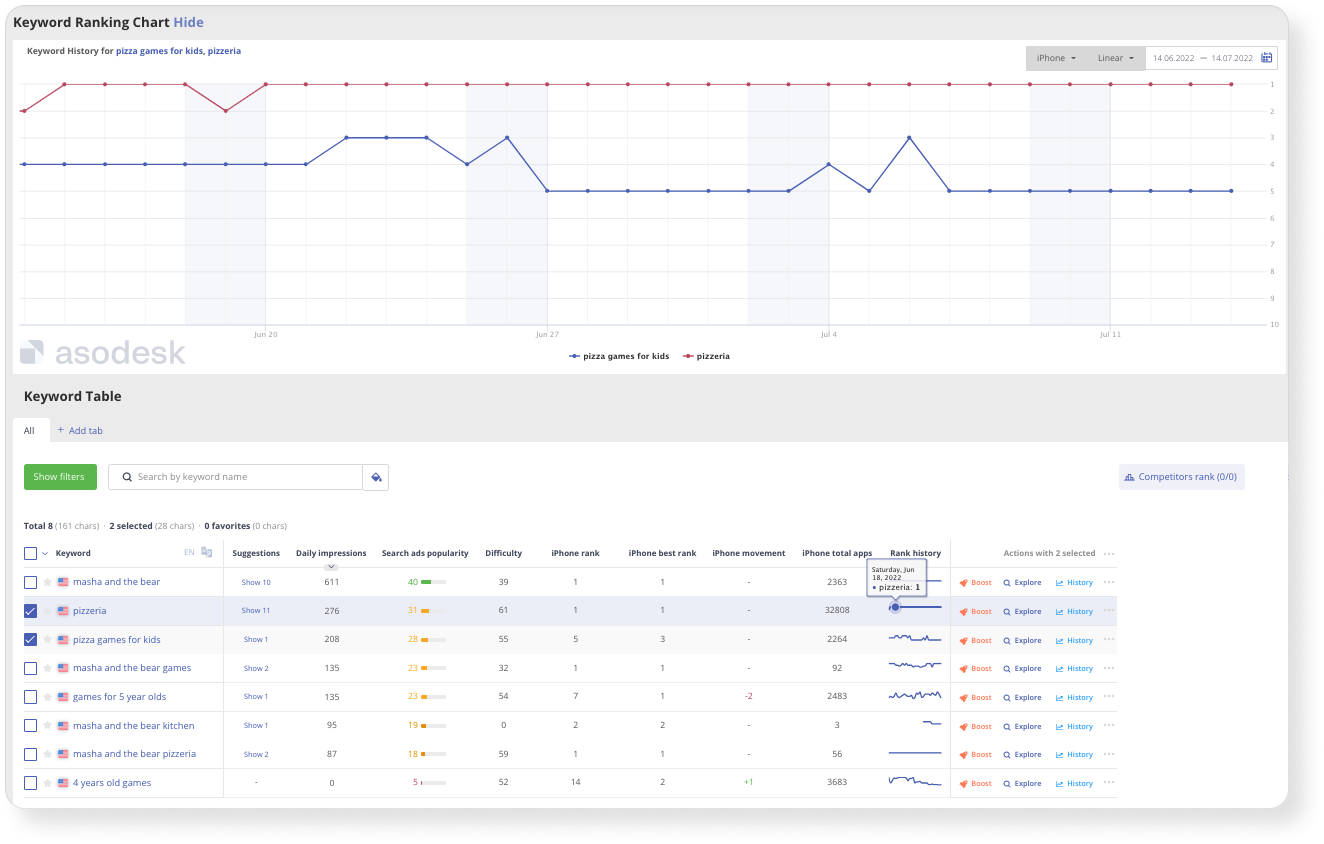This screenshot has width=1324, height=844.
Task: Click the color tag icon beside the search field
Action: pos(376,477)
